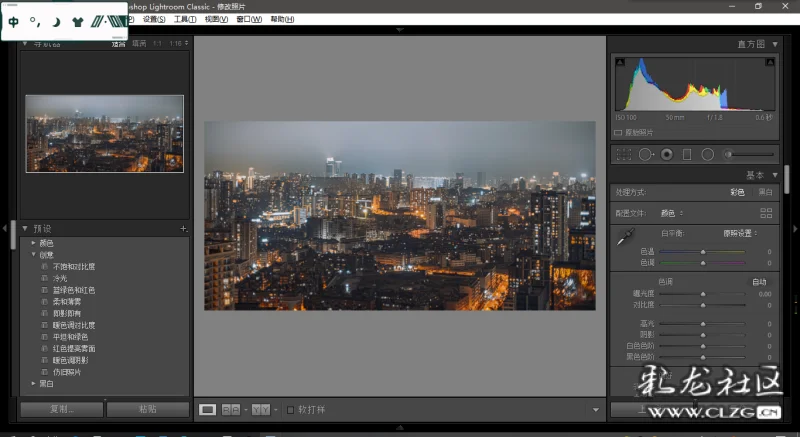
Task: Open the 帮助(H) menu
Action: (282, 19)
